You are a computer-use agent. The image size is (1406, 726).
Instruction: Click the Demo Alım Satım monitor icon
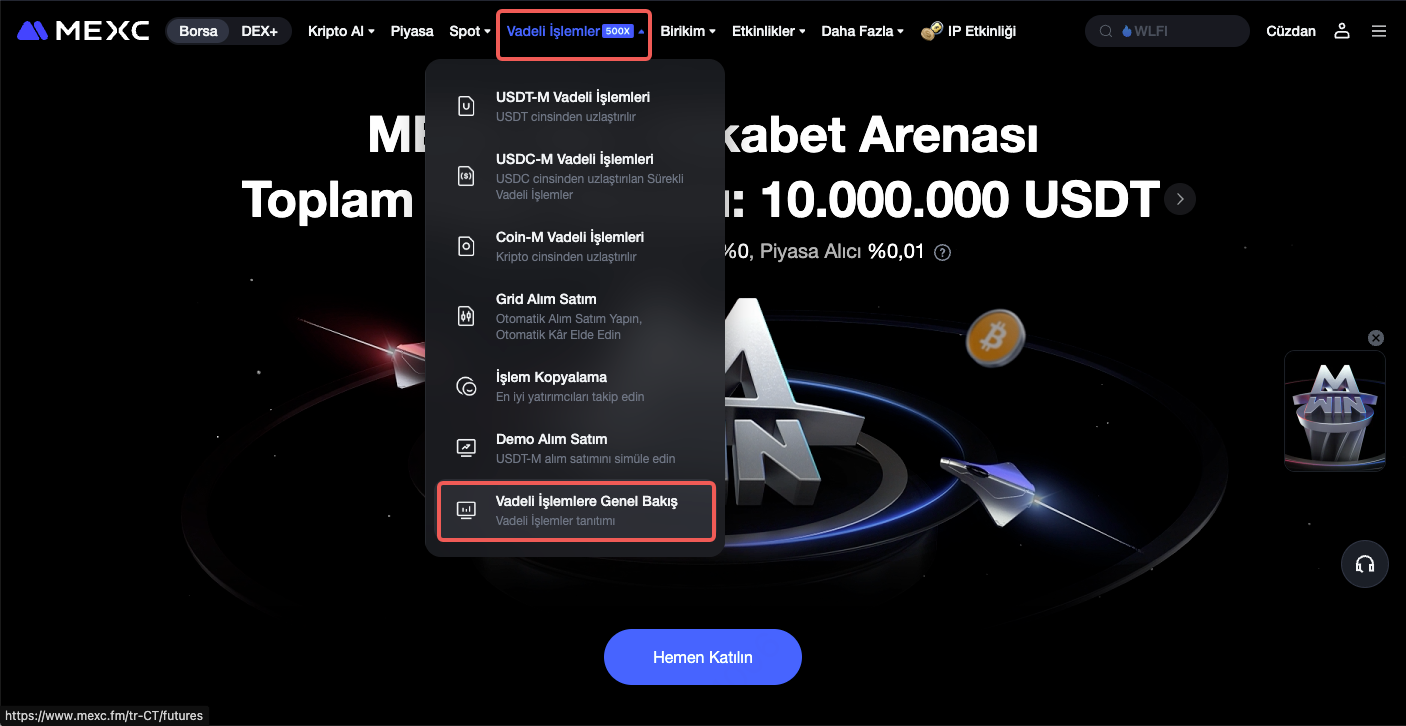click(466, 448)
